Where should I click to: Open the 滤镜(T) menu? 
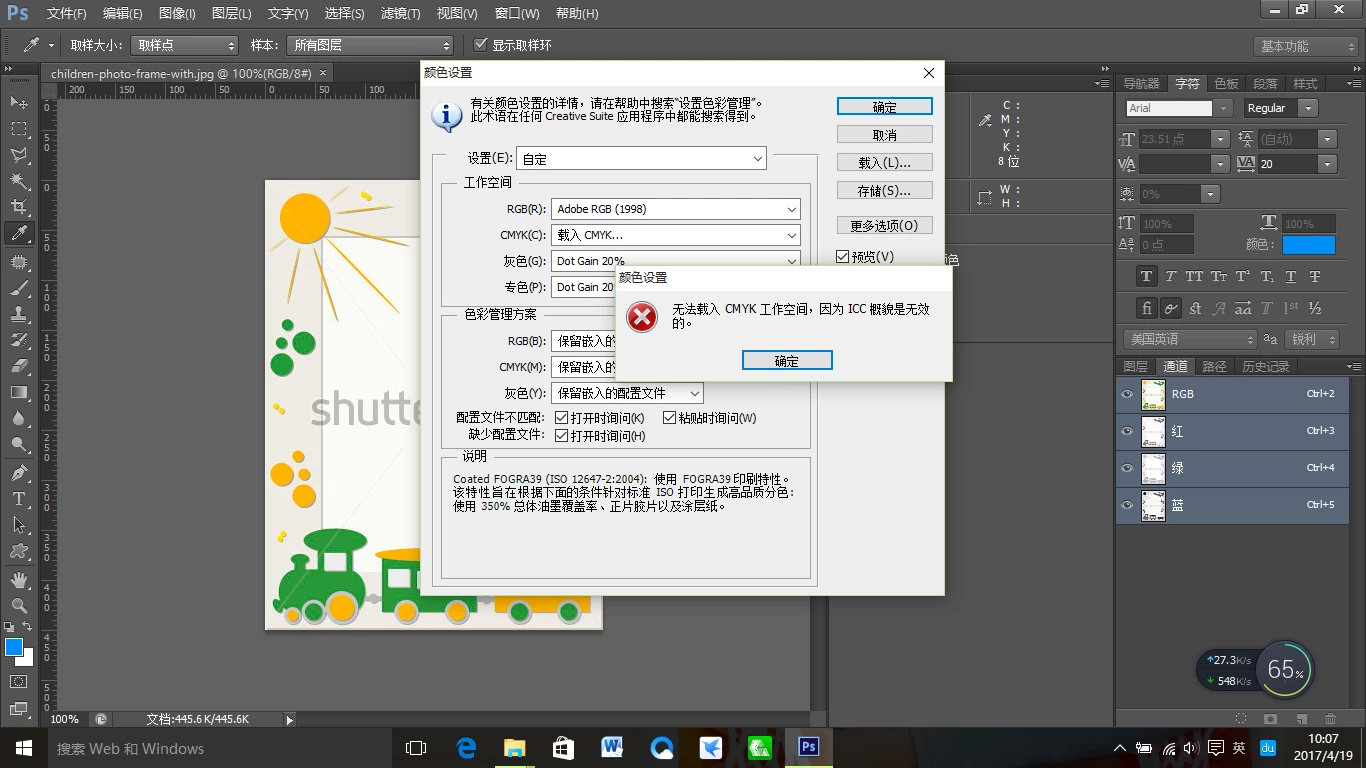[x=401, y=13]
